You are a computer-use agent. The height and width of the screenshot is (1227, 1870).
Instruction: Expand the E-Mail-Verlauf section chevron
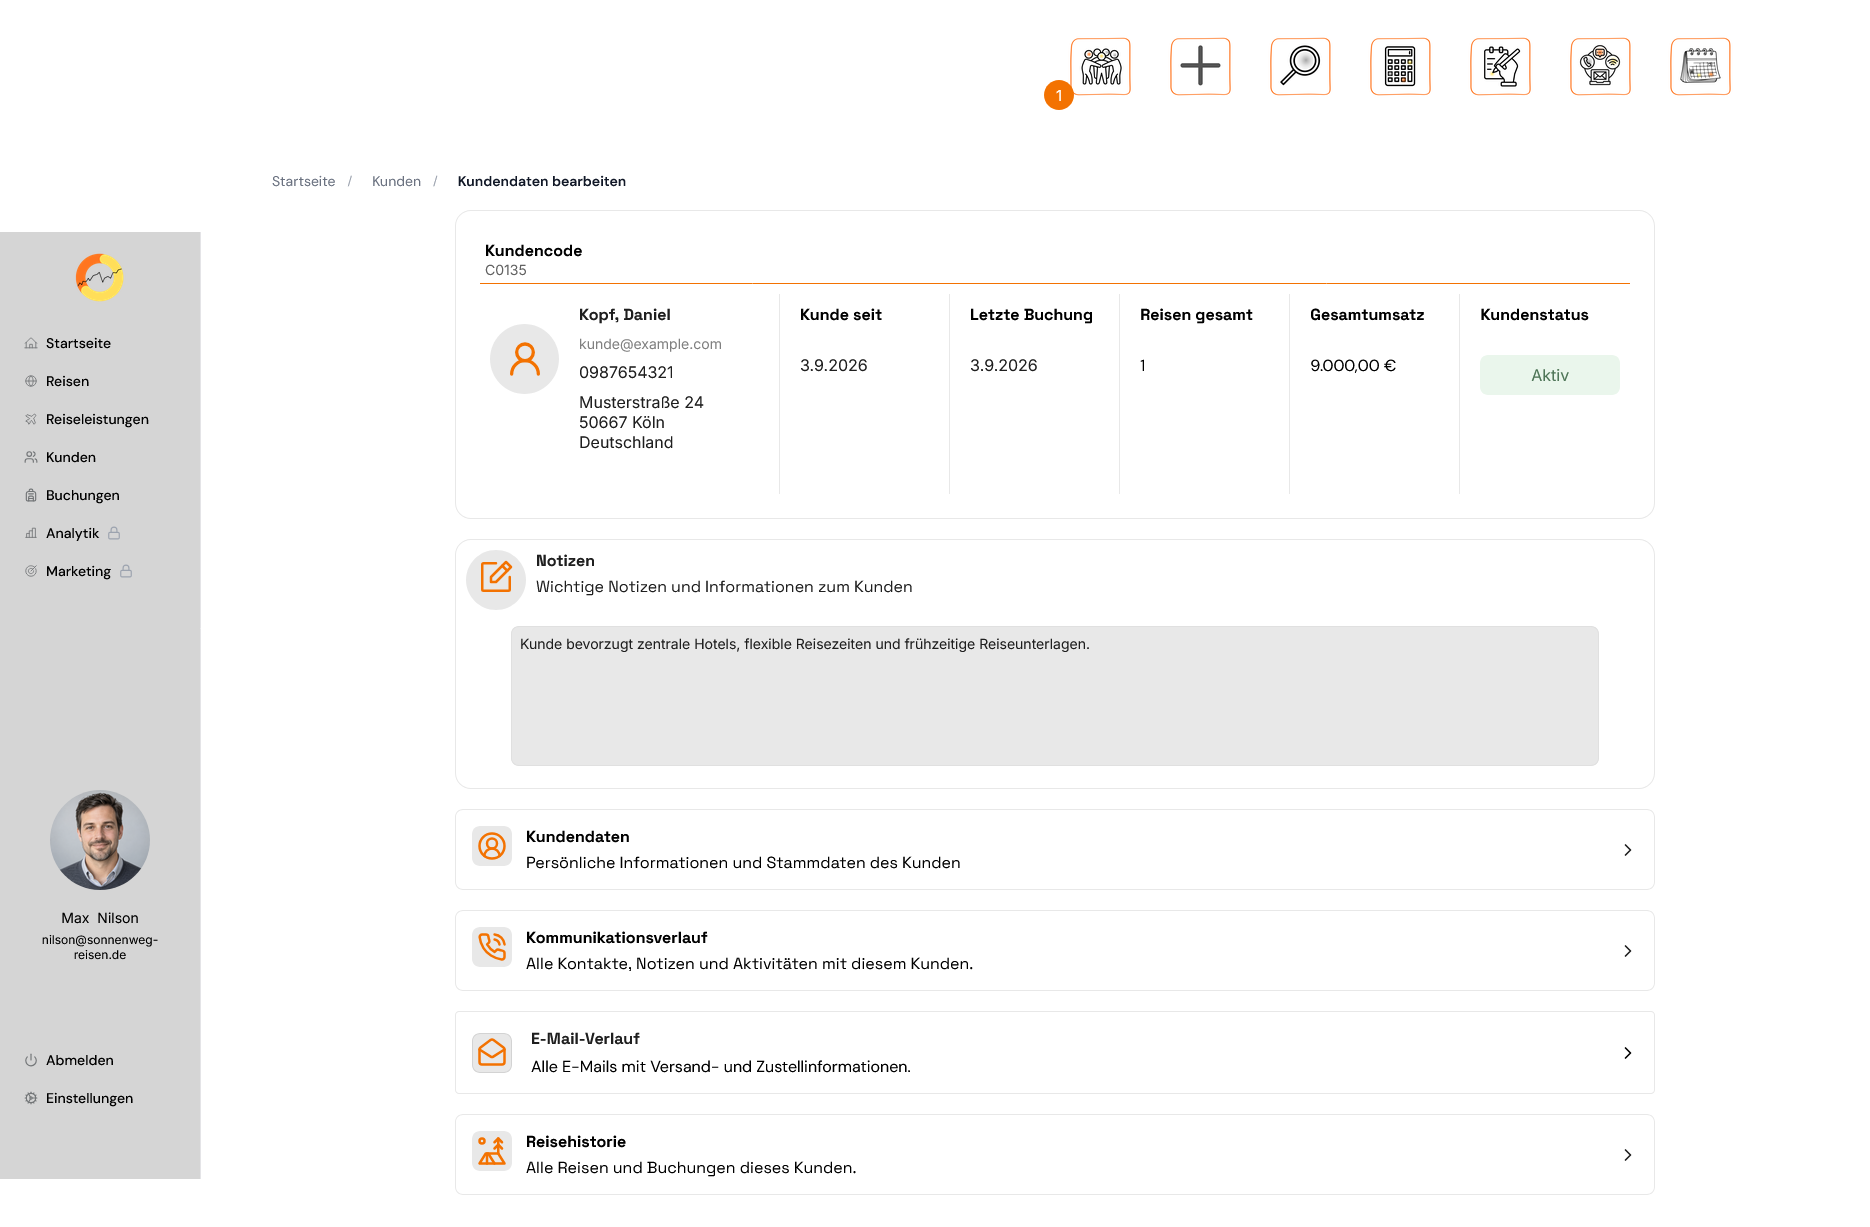click(x=1628, y=1053)
